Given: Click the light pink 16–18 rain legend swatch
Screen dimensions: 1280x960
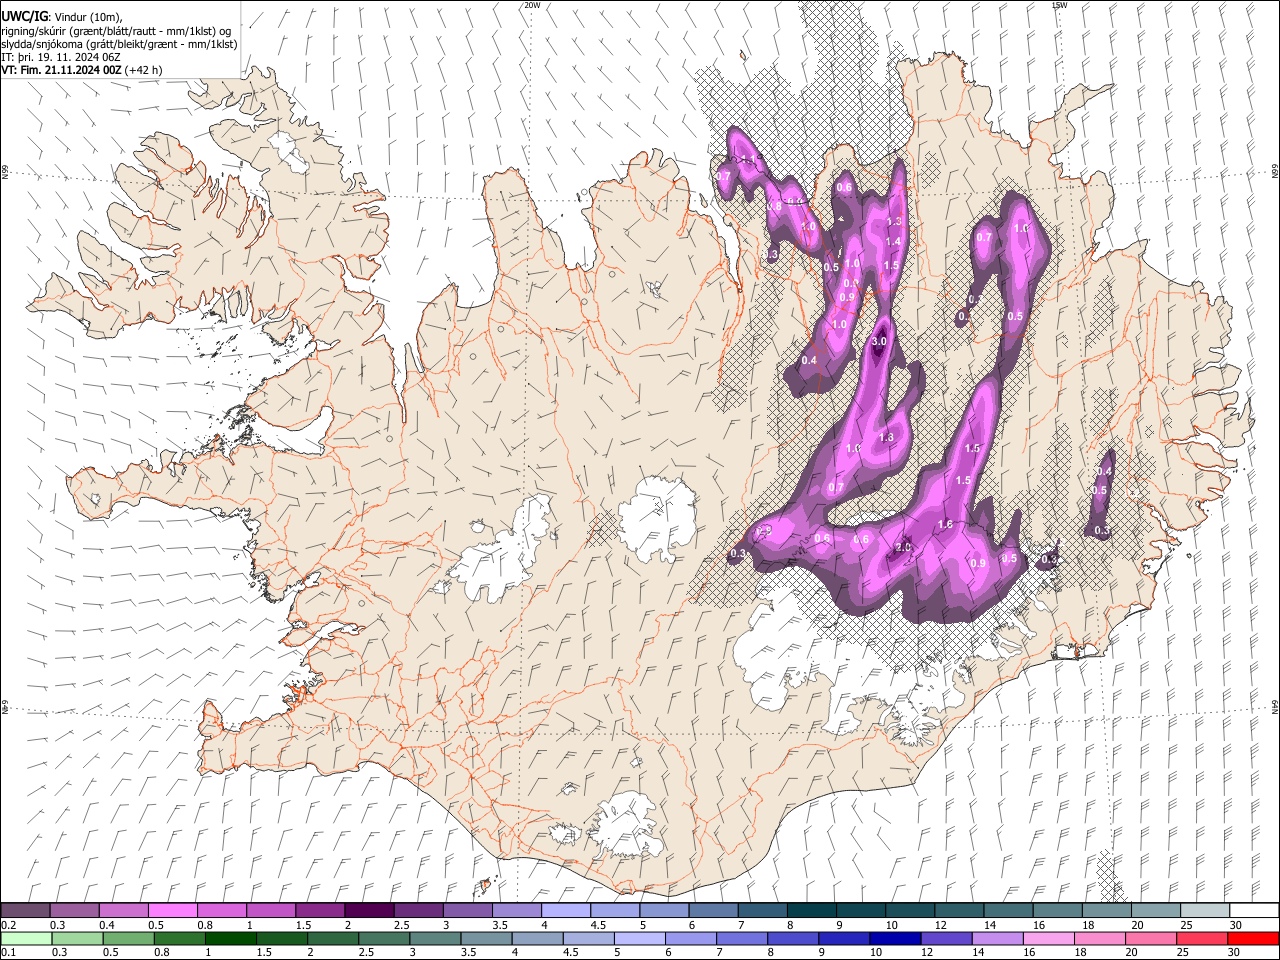Looking at the screenshot, I should point(1048,939).
